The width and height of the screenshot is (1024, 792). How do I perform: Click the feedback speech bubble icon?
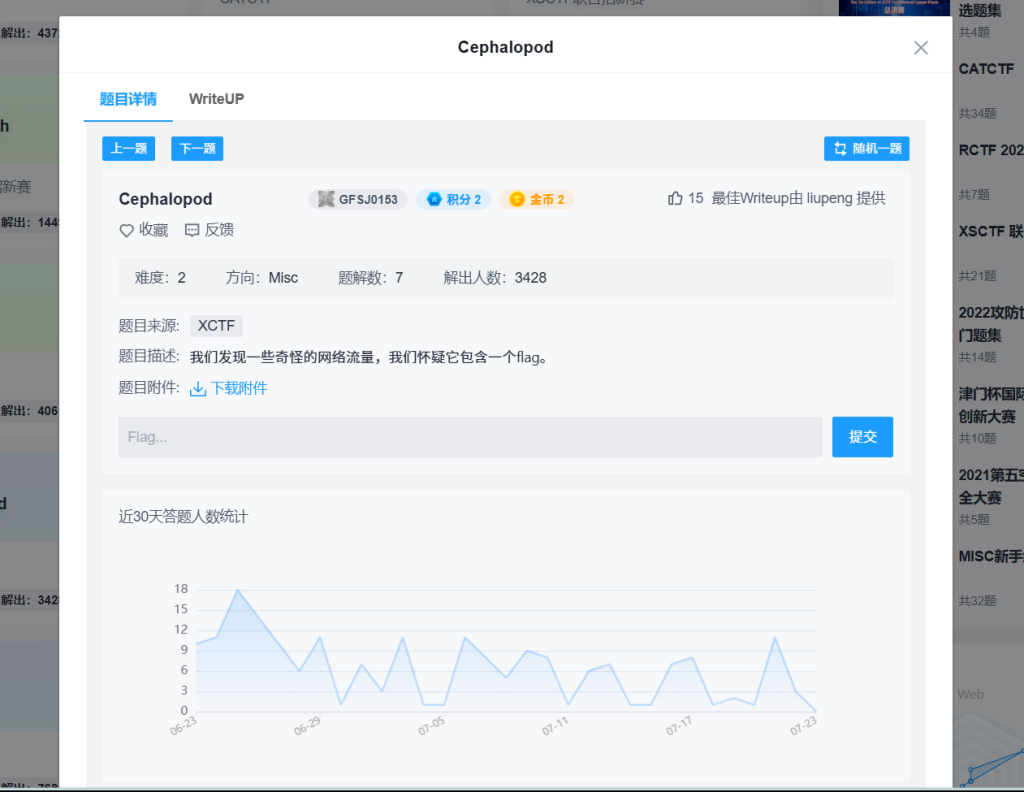tap(192, 230)
